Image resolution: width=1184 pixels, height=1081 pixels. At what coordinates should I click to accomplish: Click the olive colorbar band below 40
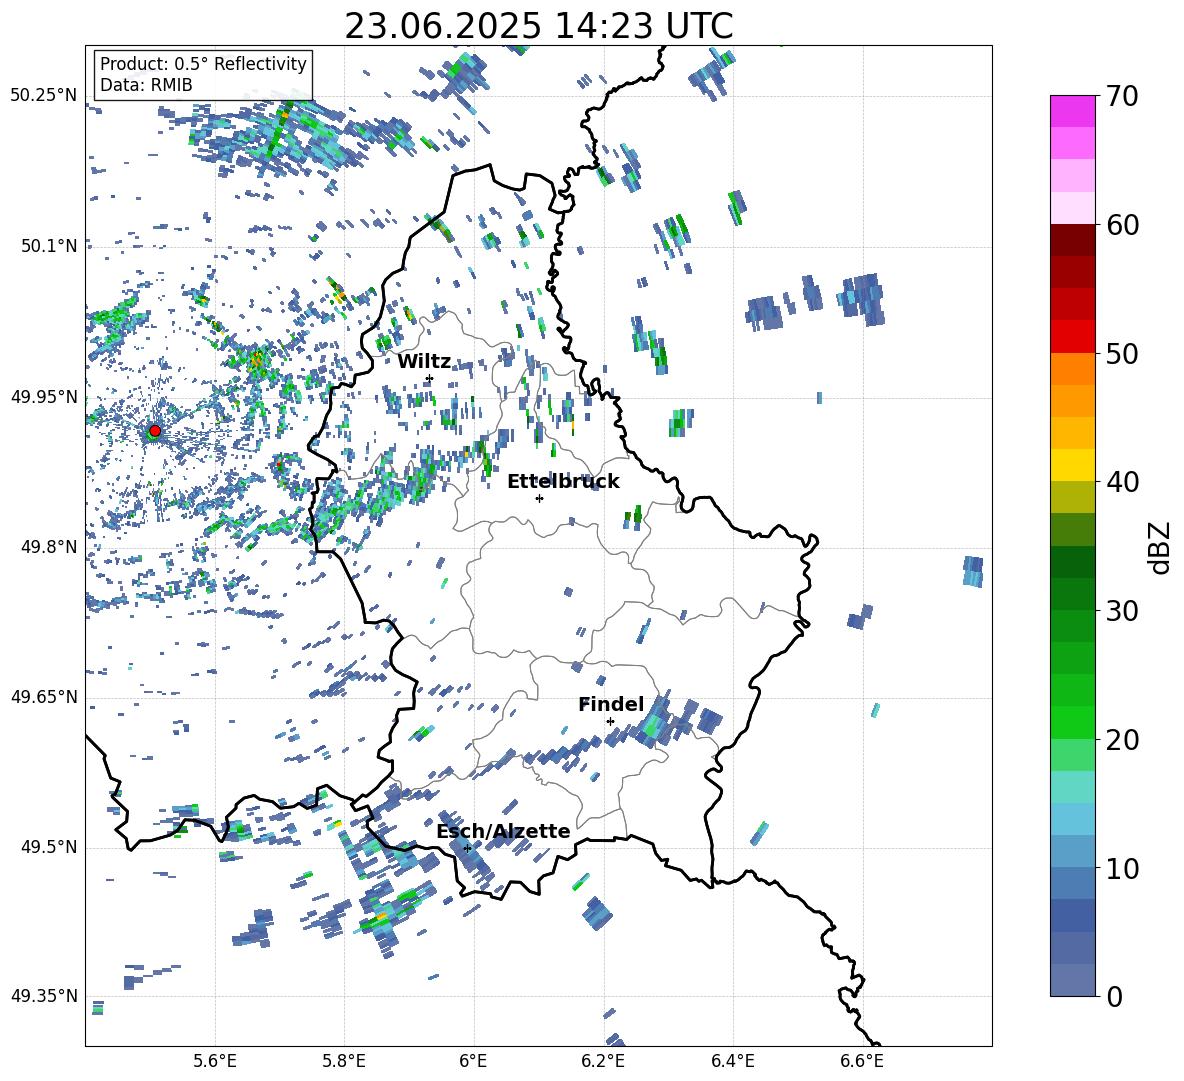point(1072,497)
